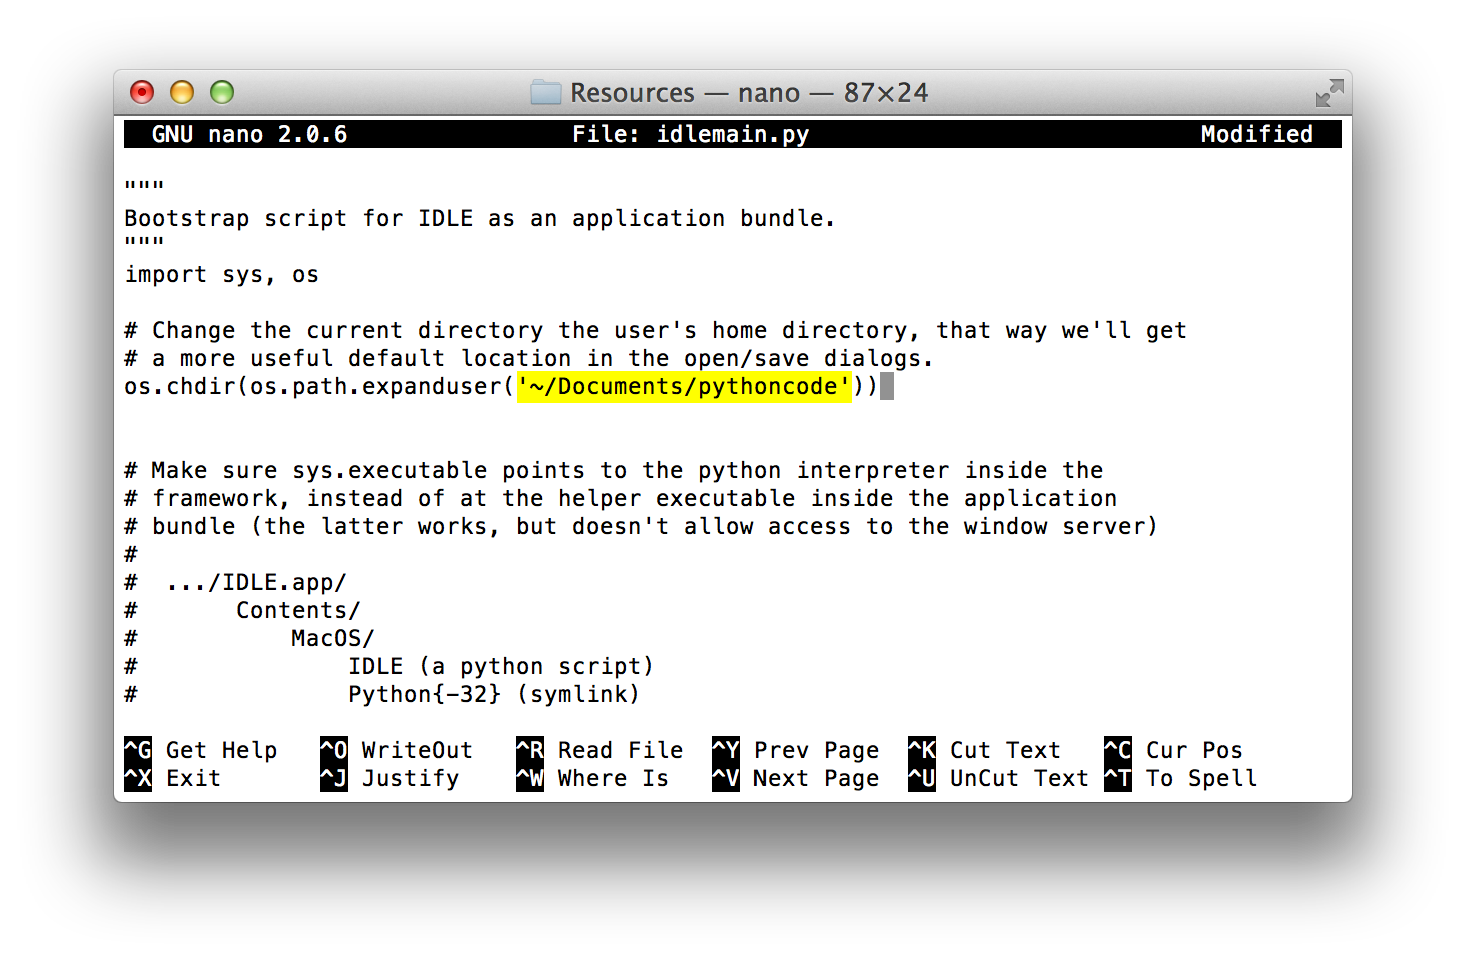Click the Modified indicator in the nano header
The height and width of the screenshot is (960, 1466).
[x=1257, y=133]
